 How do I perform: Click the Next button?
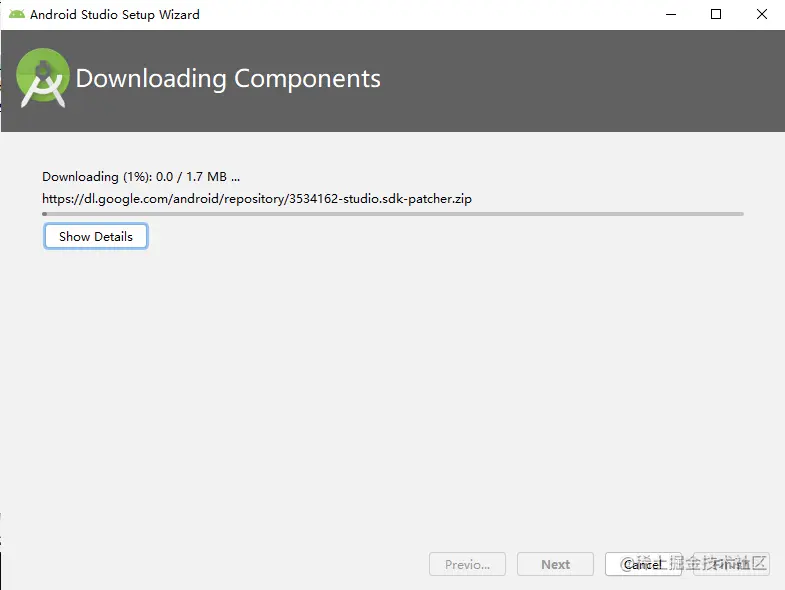tap(555, 564)
